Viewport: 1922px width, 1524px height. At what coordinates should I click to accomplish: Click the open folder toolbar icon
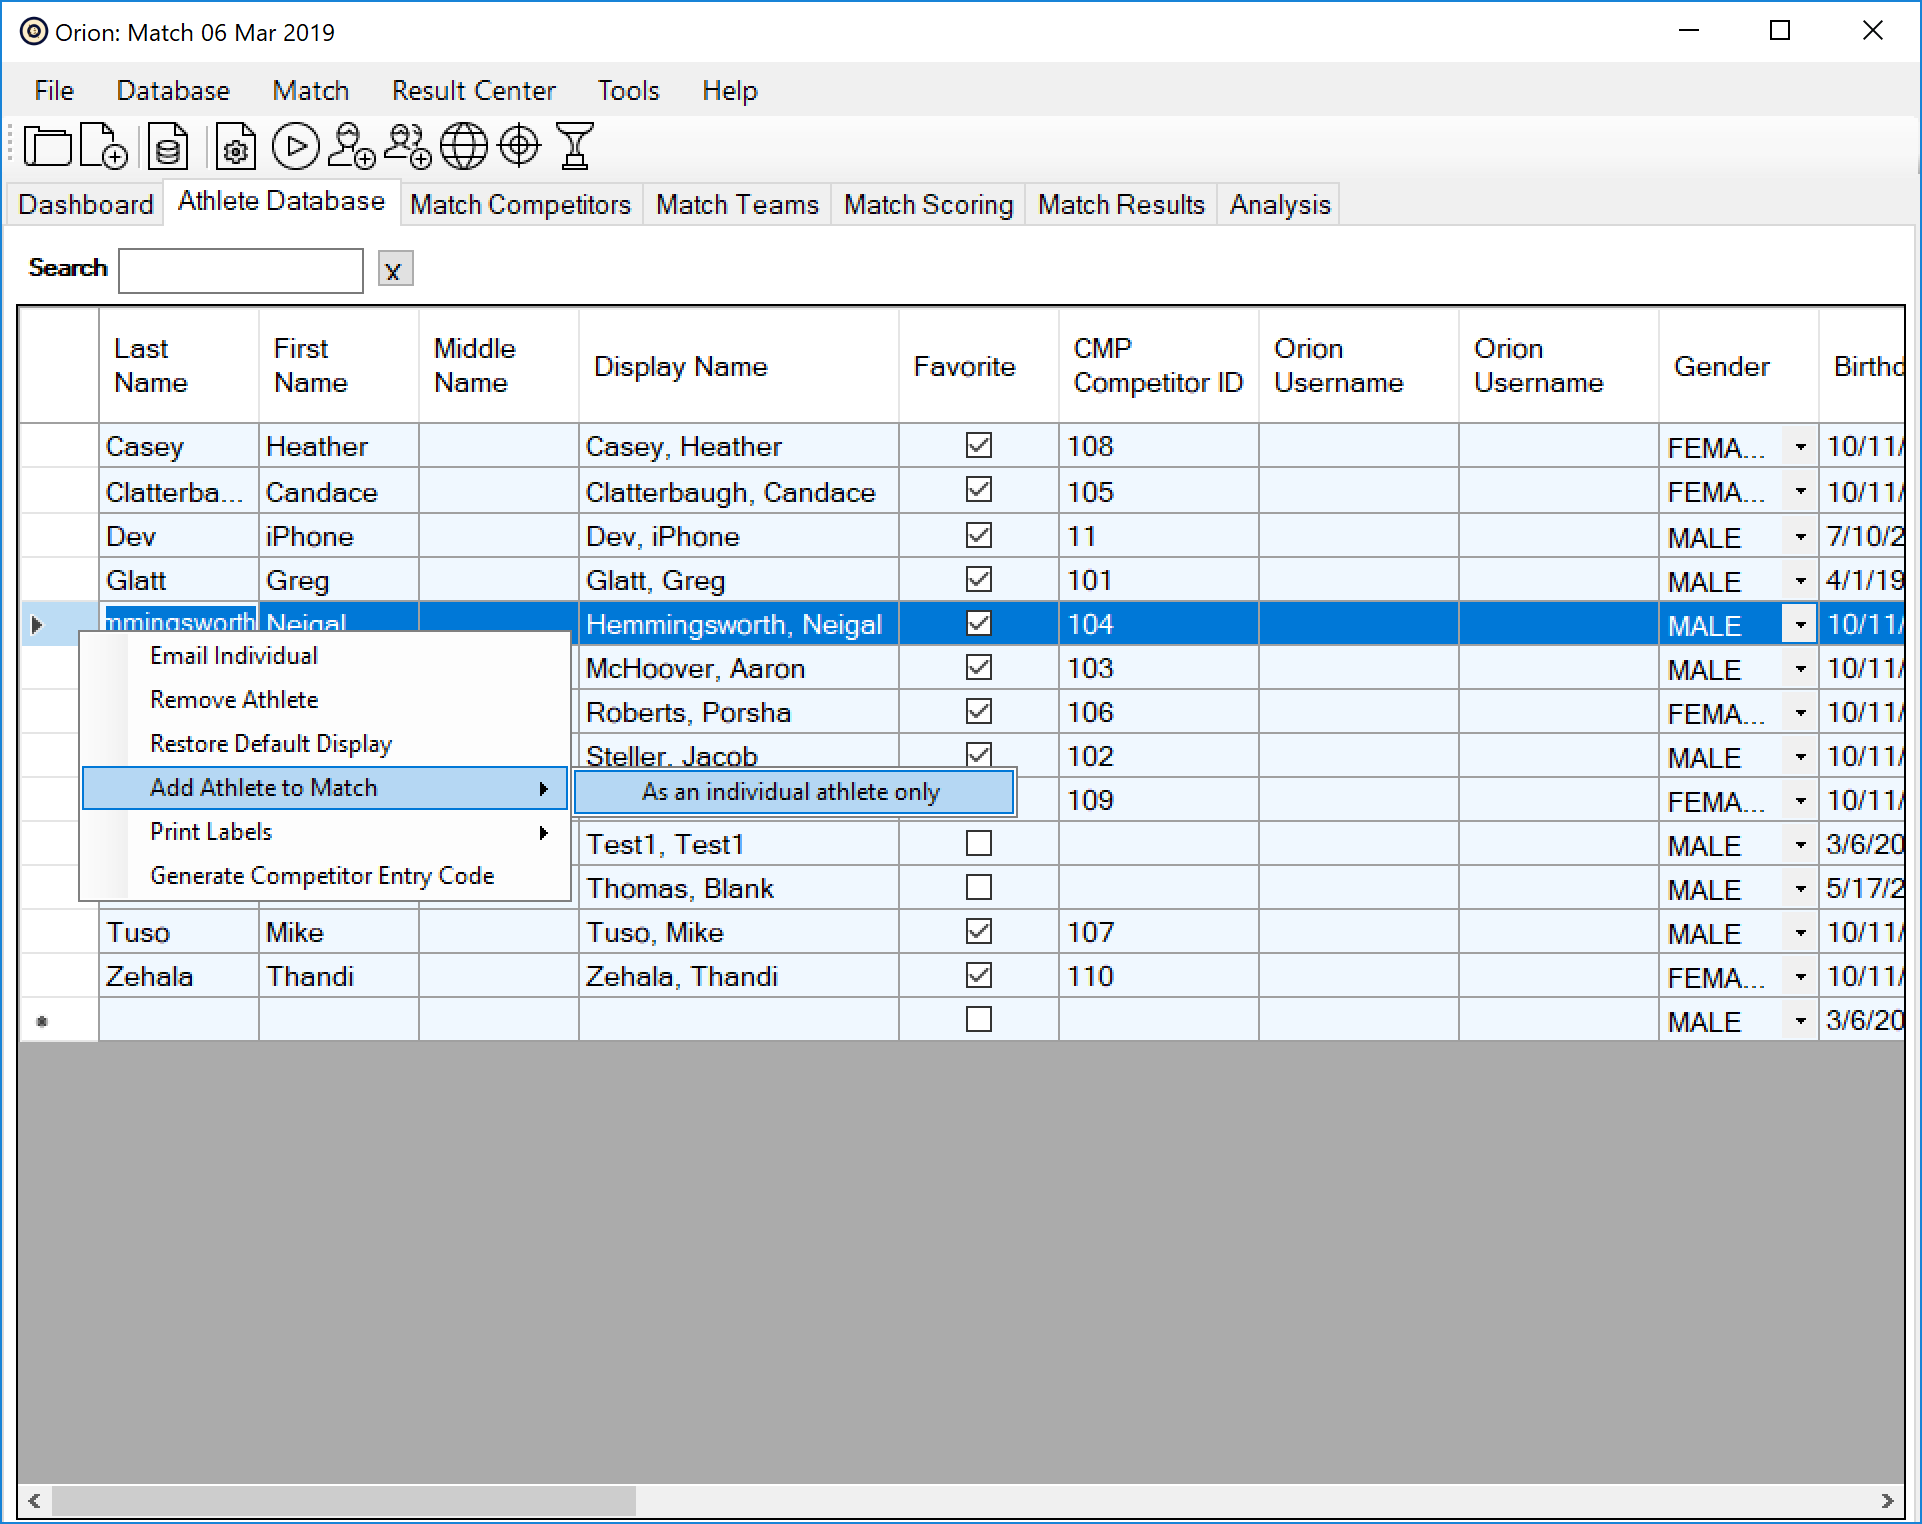pos(47,147)
